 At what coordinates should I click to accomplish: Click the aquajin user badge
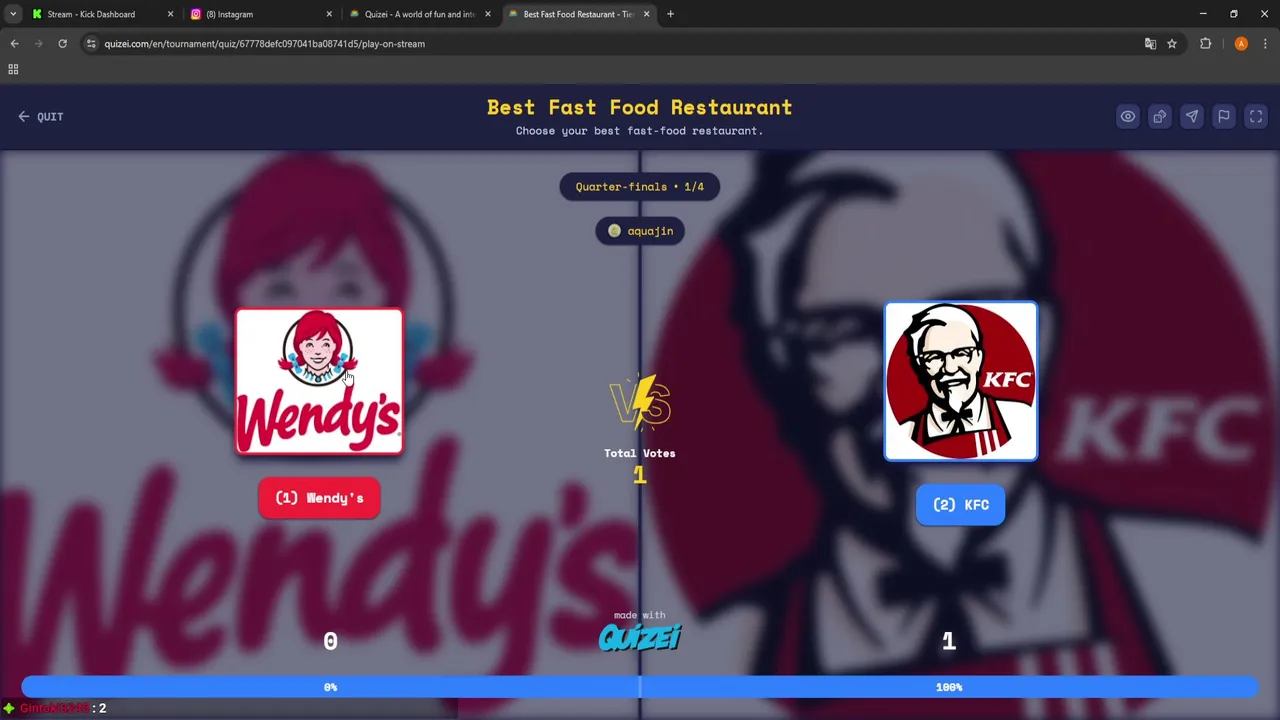640,231
